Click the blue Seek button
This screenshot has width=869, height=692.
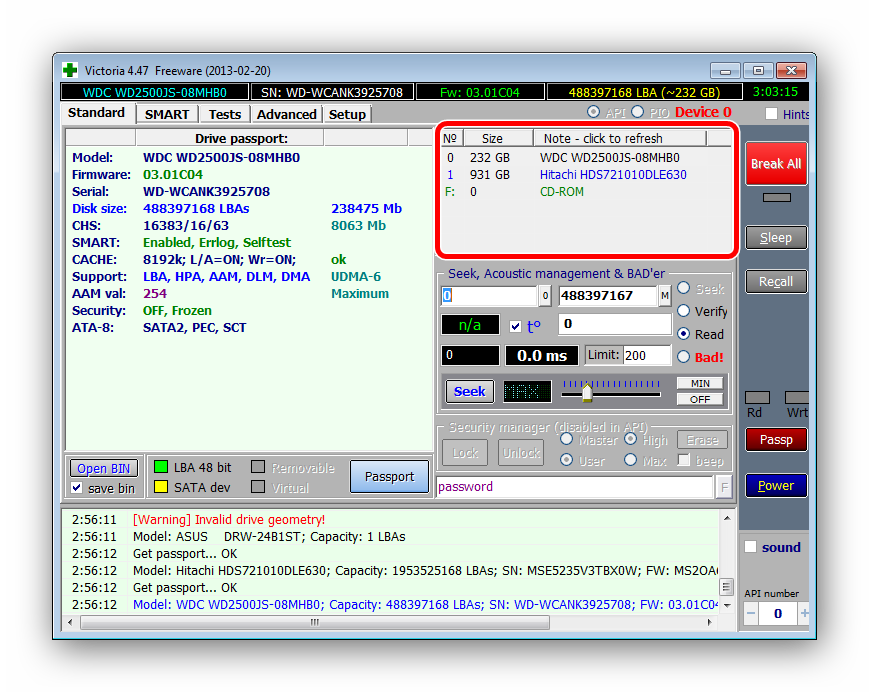(x=469, y=391)
